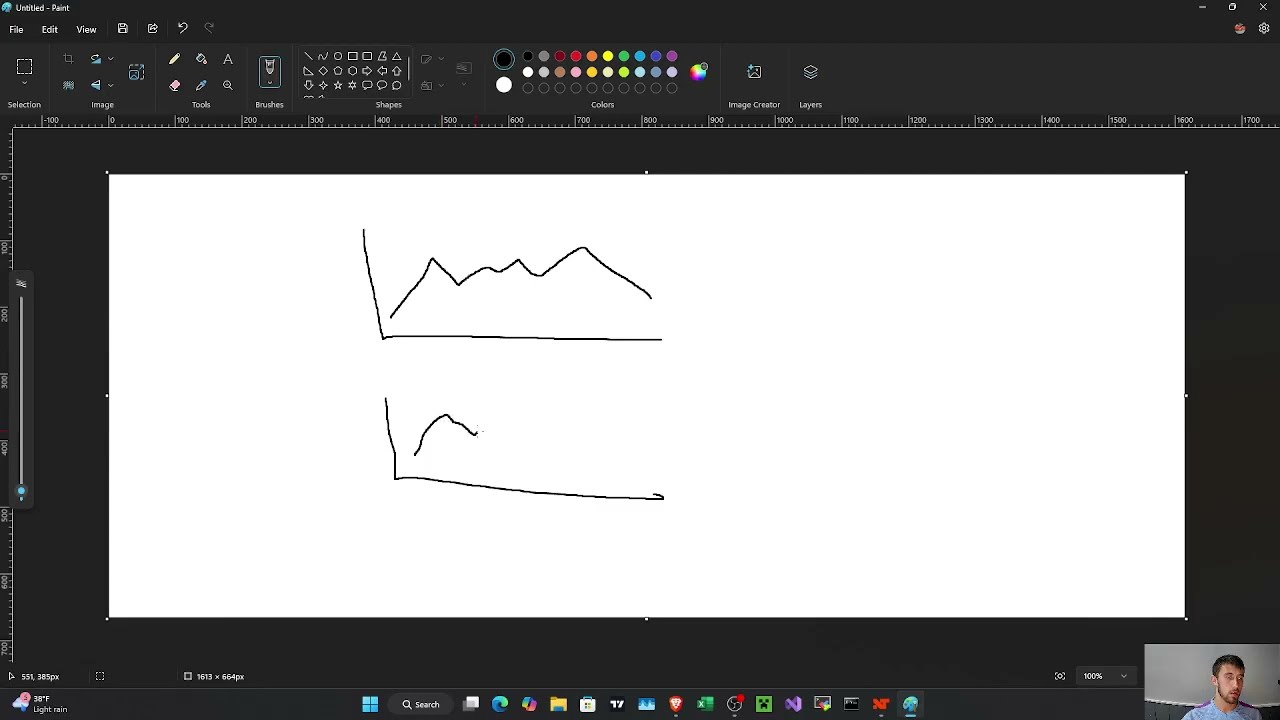The width and height of the screenshot is (1280, 720).
Task: Open Microsoft Edge from taskbar
Action: pyautogui.click(x=500, y=704)
